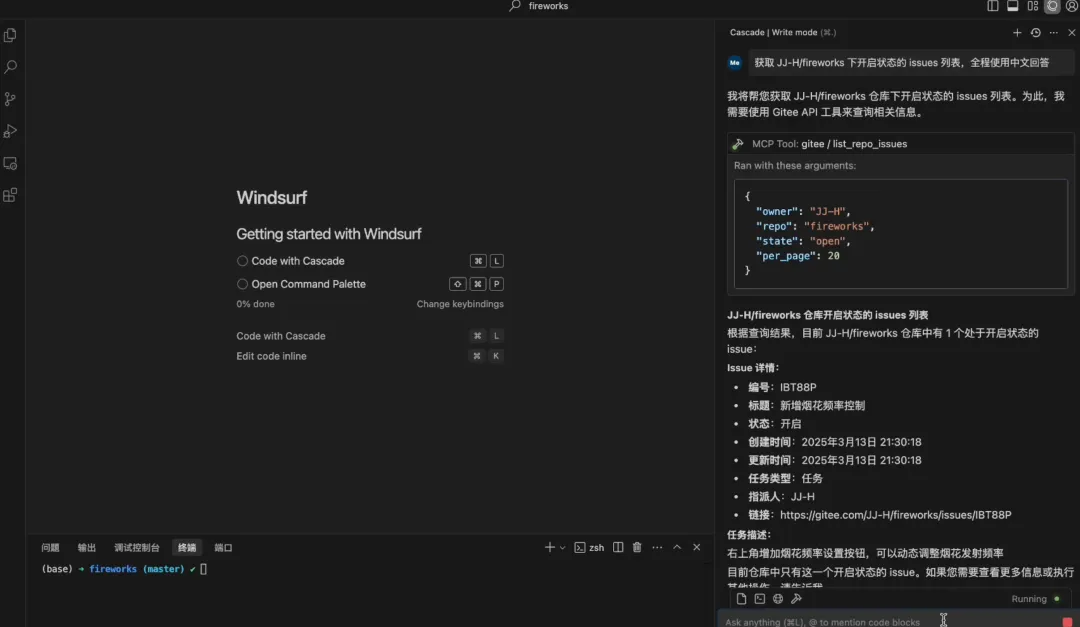Open the gitee issue IBT88P link
1080x627 pixels.
(x=895, y=515)
